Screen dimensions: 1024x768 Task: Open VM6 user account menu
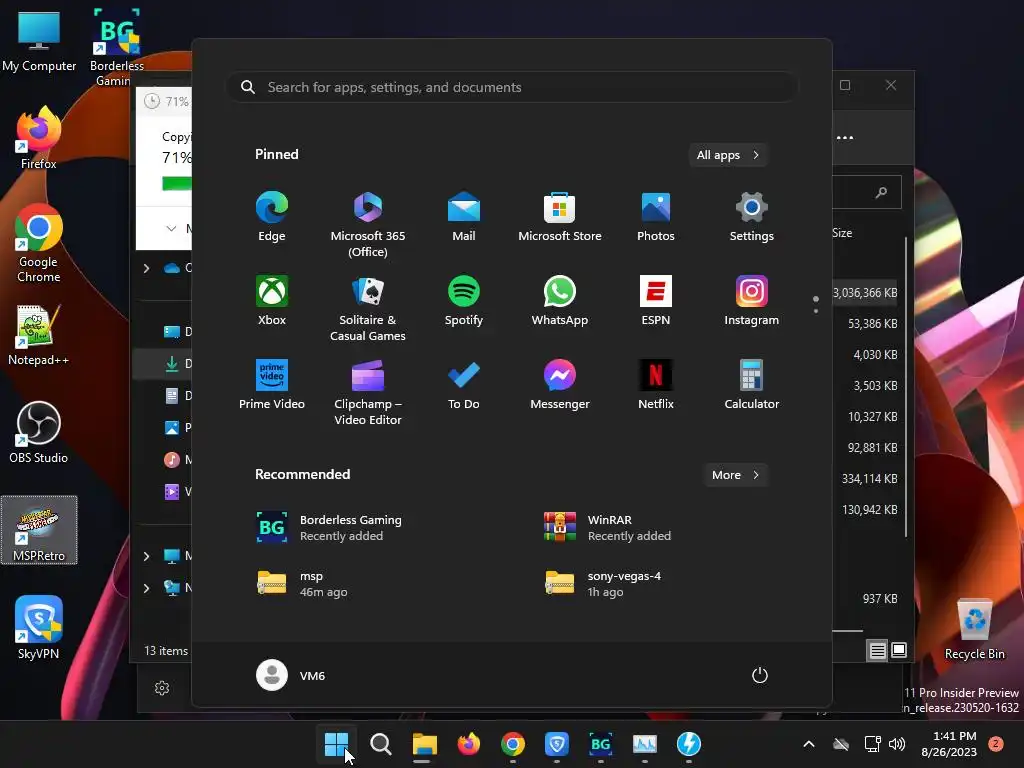pos(291,675)
